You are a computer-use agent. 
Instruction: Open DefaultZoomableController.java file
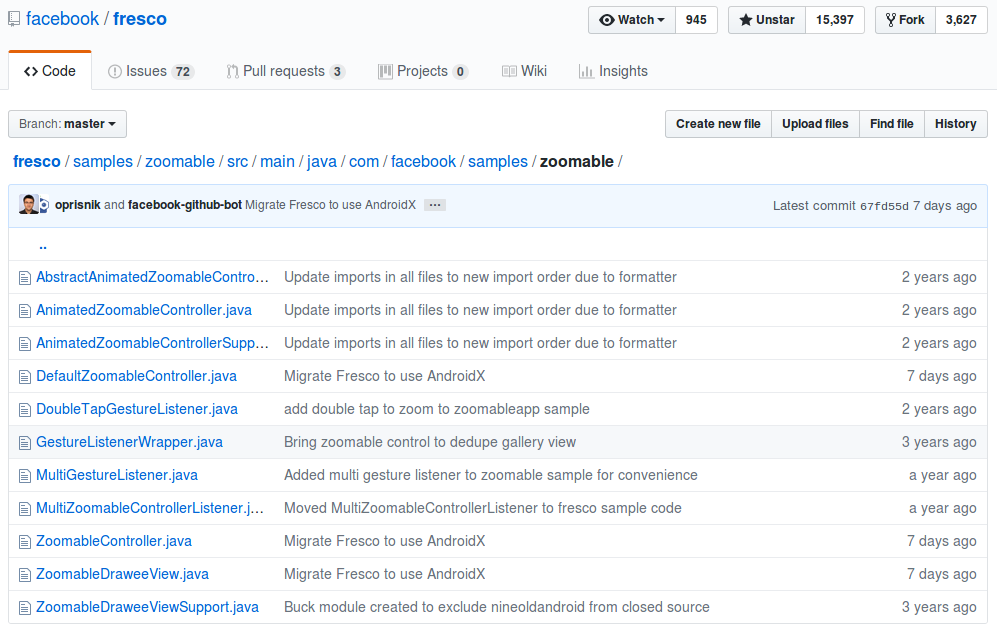coord(136,376)
